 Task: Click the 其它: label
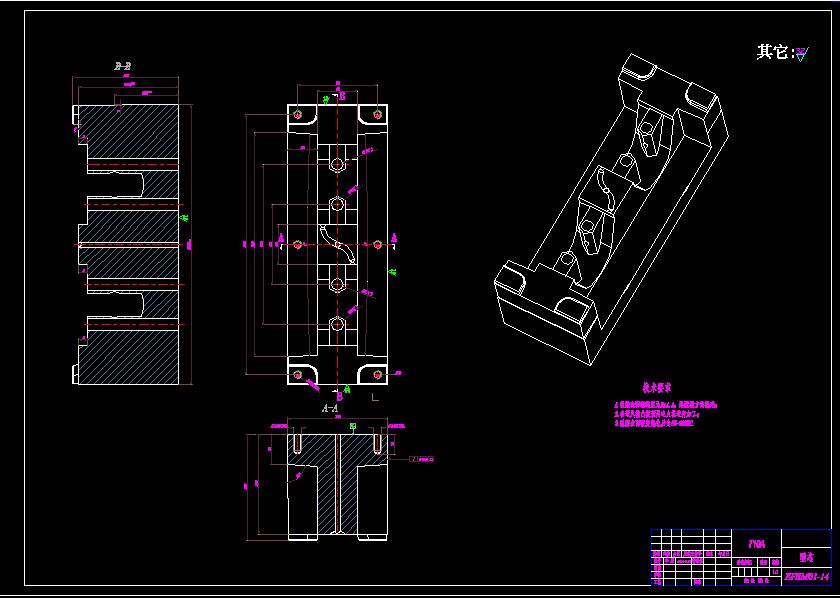point(775,53)
